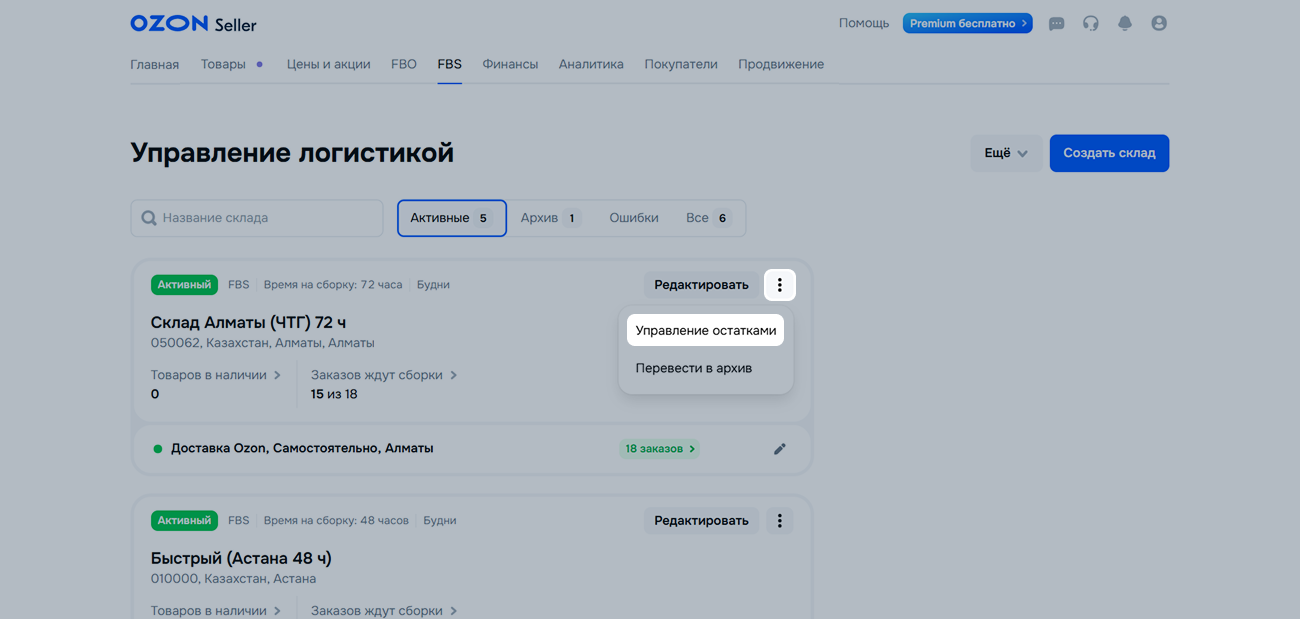Click the 18 заказов badge
The image size is (1300, 619).
659,449
